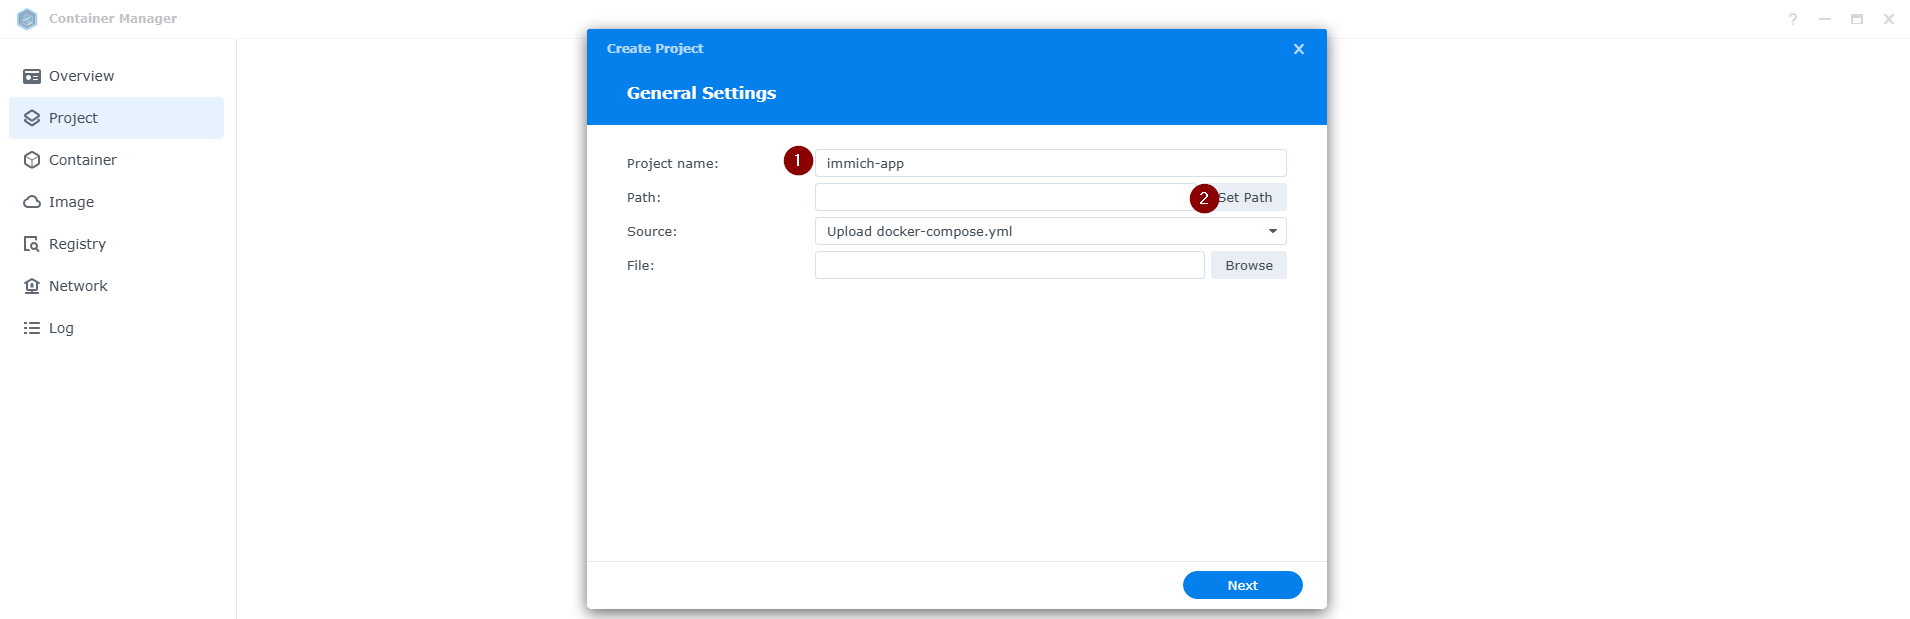Click the Overview sidebar icon
The image size is (1910, 619).
click(32, 76)
